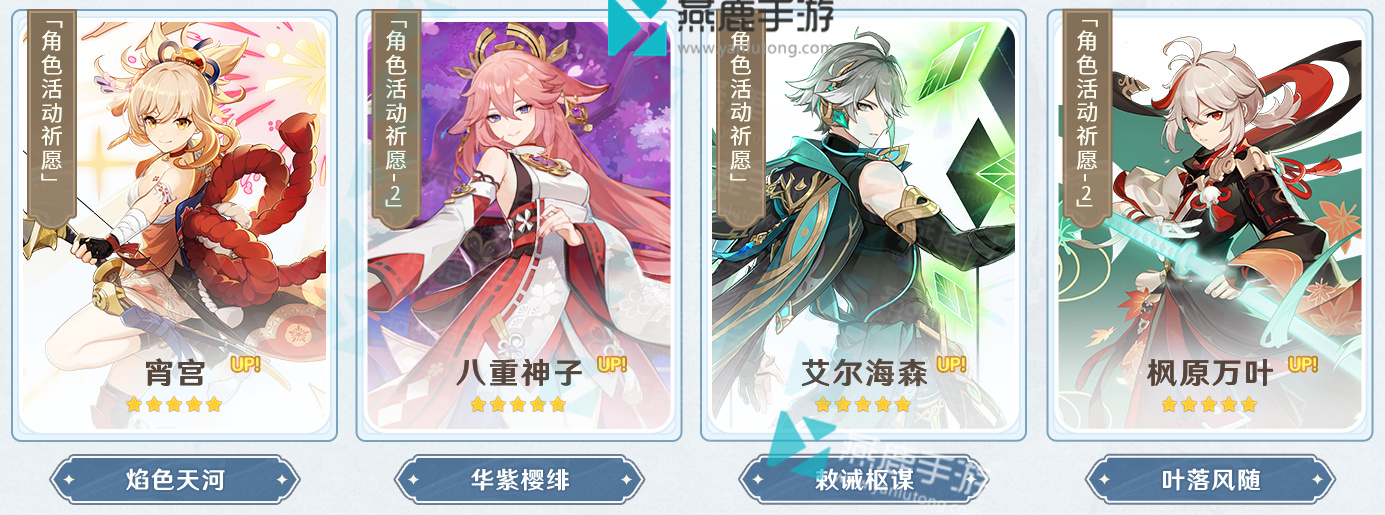This screenshot has width=1385, height=515.
Task: Click the 角色活动祈愿 ribbon on 宵宫 card
Action: [x=52, y=112]
